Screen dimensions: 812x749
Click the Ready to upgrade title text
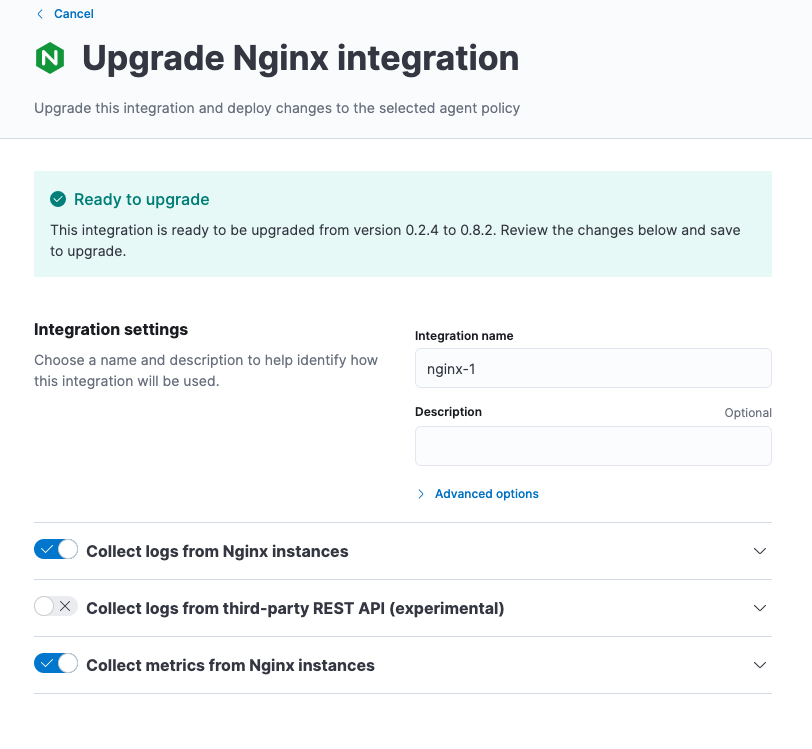click(x=141, y=199)
